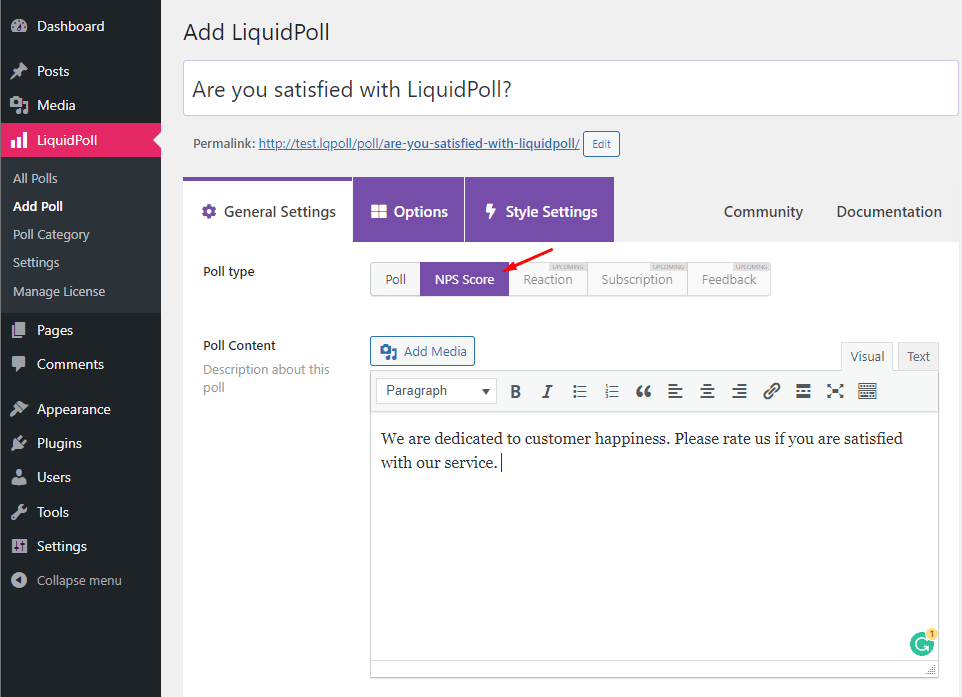Viewport: 962px width, 697px height.
Task: Click the Collapse menu arrow icon
Action: click(x=19, y=580)
